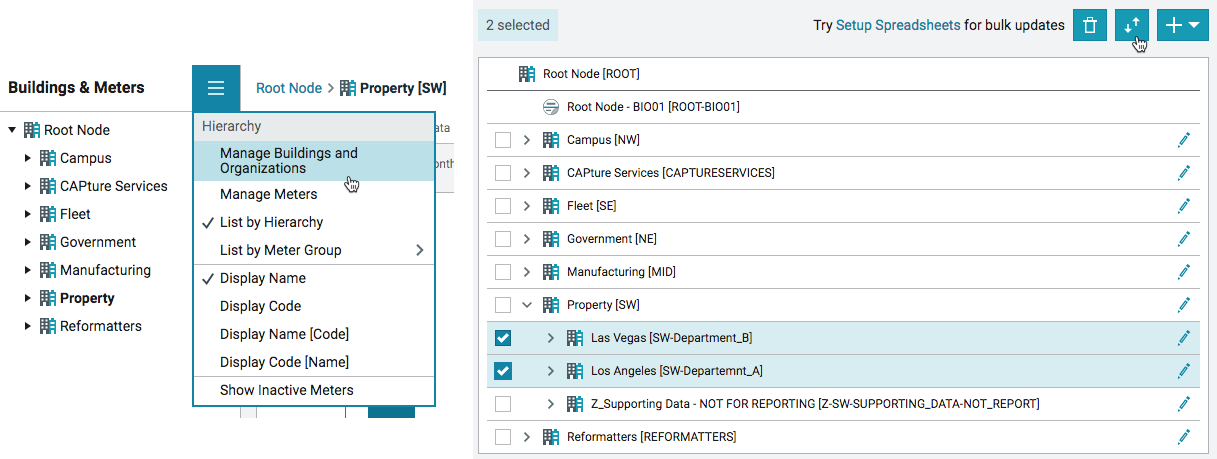Select CAPture Services in left tree
1217x459 pixels.
114,186
